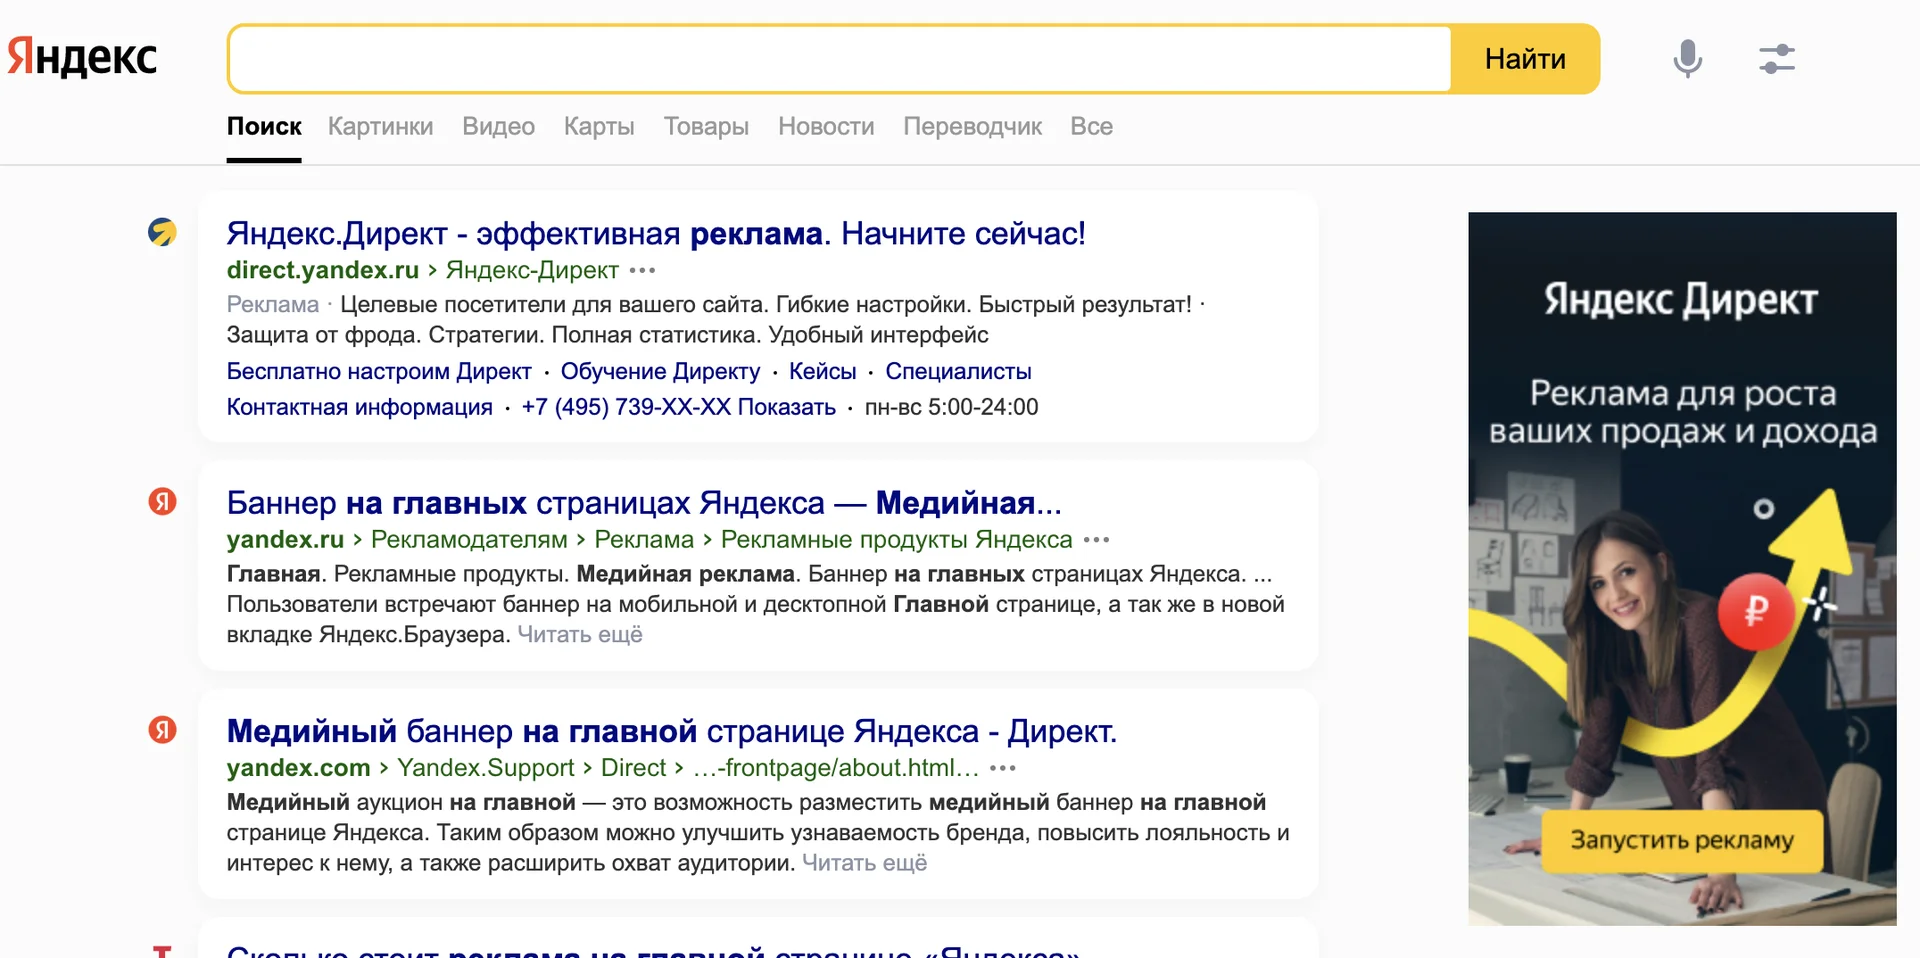Expand Читать ещё under Яндекс.Браузера snippet

tap(580, 634)
